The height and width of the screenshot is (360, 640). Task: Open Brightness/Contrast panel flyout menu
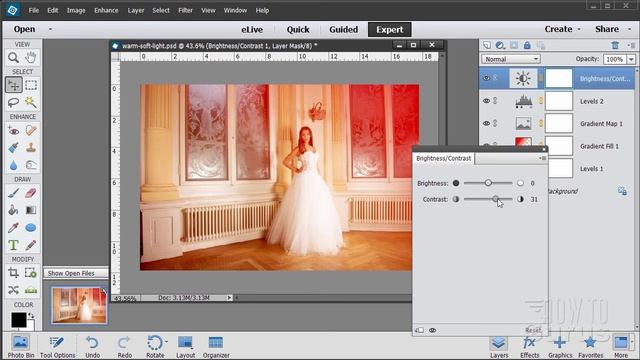tap(542, 158)
